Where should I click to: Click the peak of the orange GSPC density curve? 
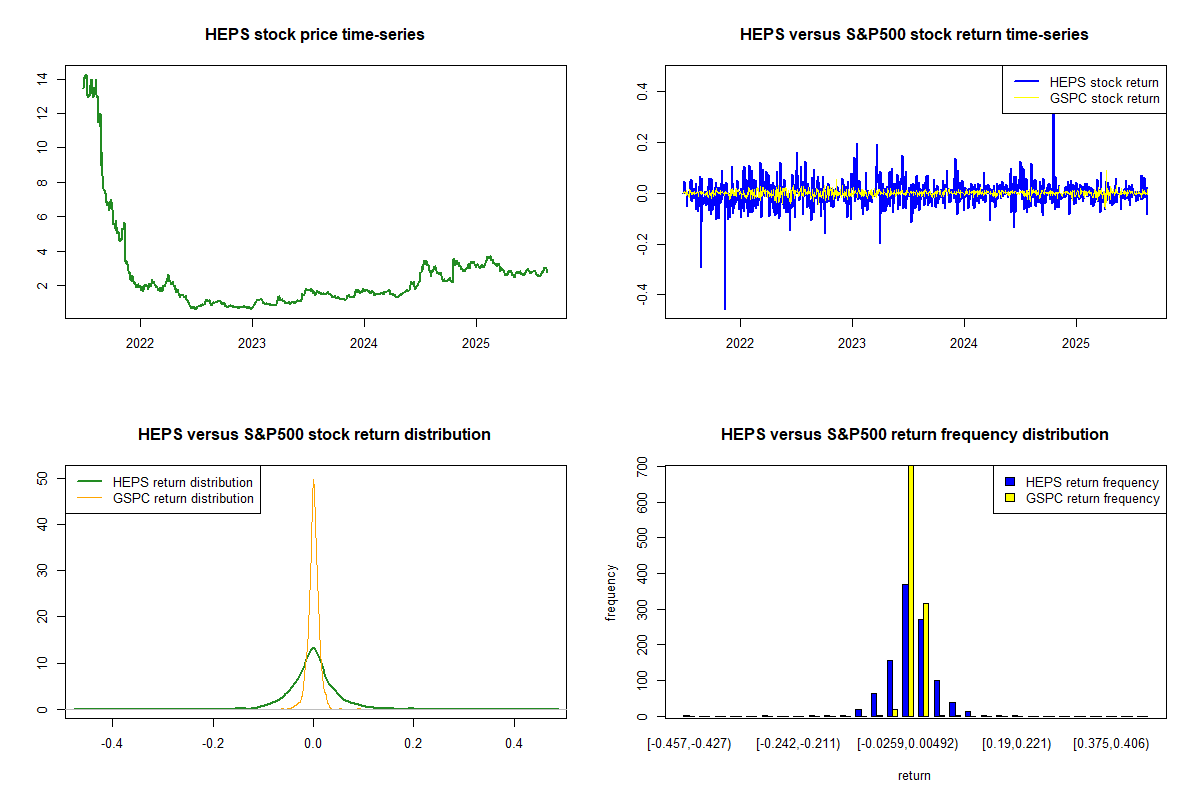click(313, 481)
